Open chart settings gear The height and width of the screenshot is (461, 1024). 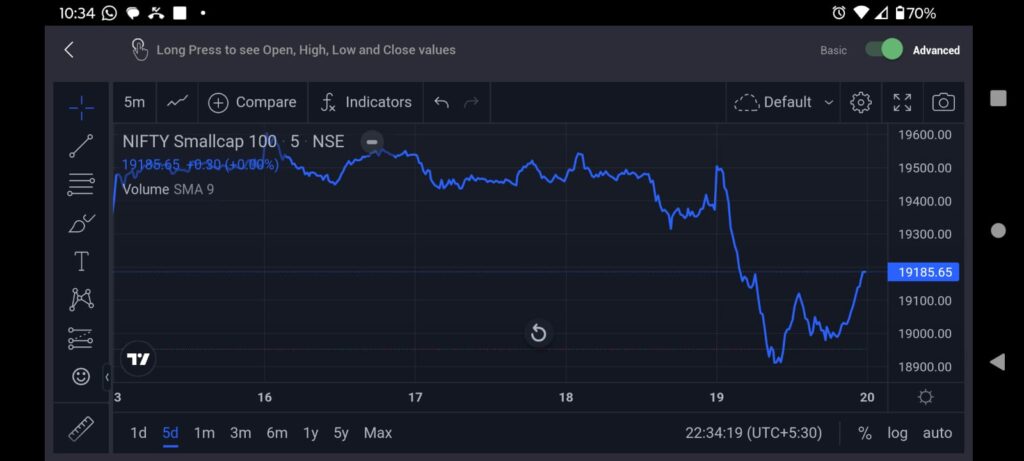point(861,103)
